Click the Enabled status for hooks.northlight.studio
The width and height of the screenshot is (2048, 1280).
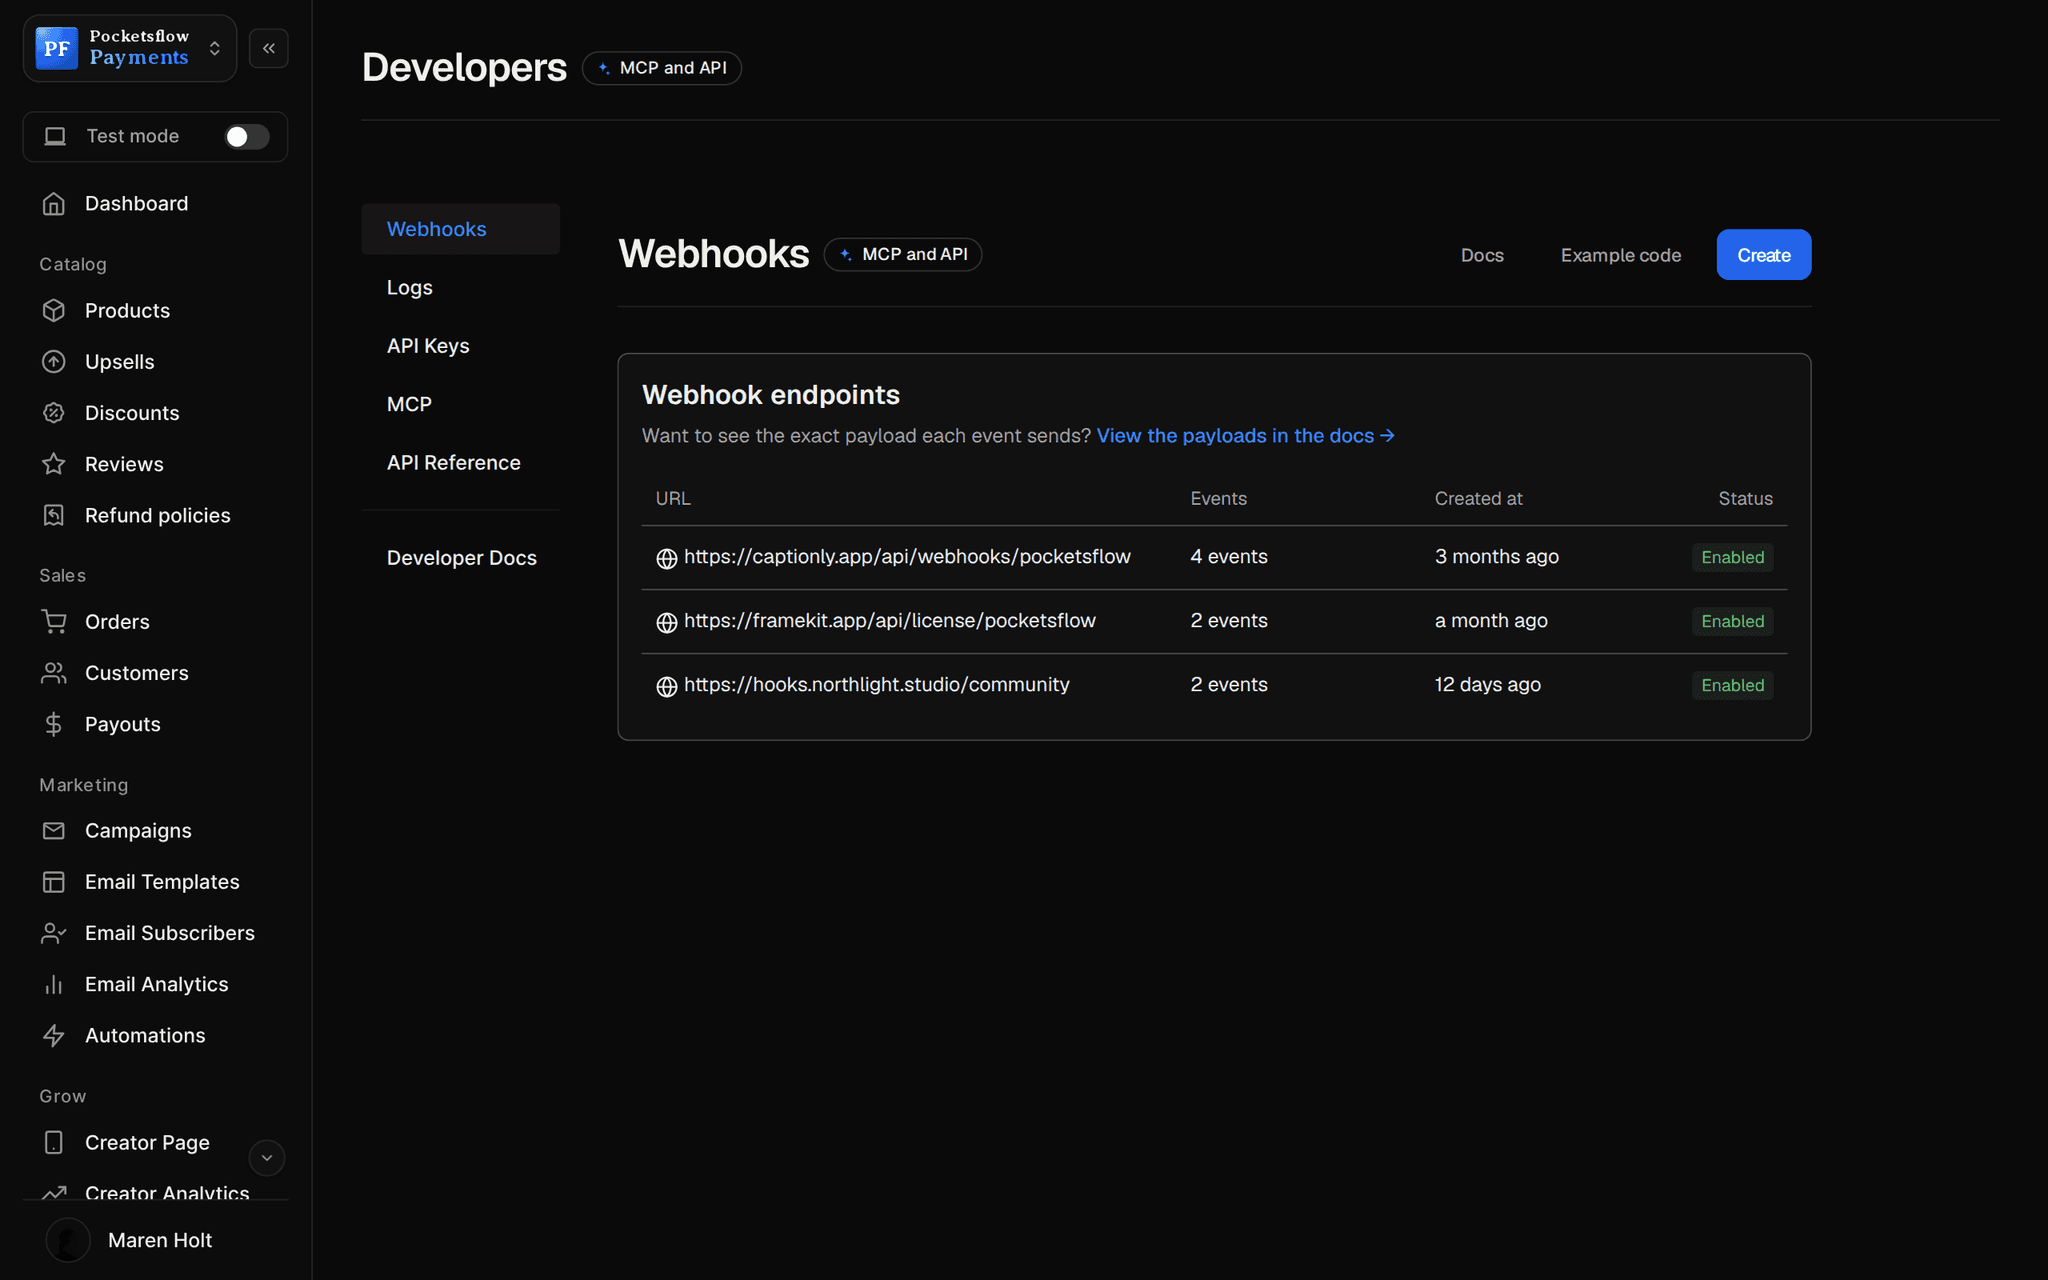[x=1733, y=686]
